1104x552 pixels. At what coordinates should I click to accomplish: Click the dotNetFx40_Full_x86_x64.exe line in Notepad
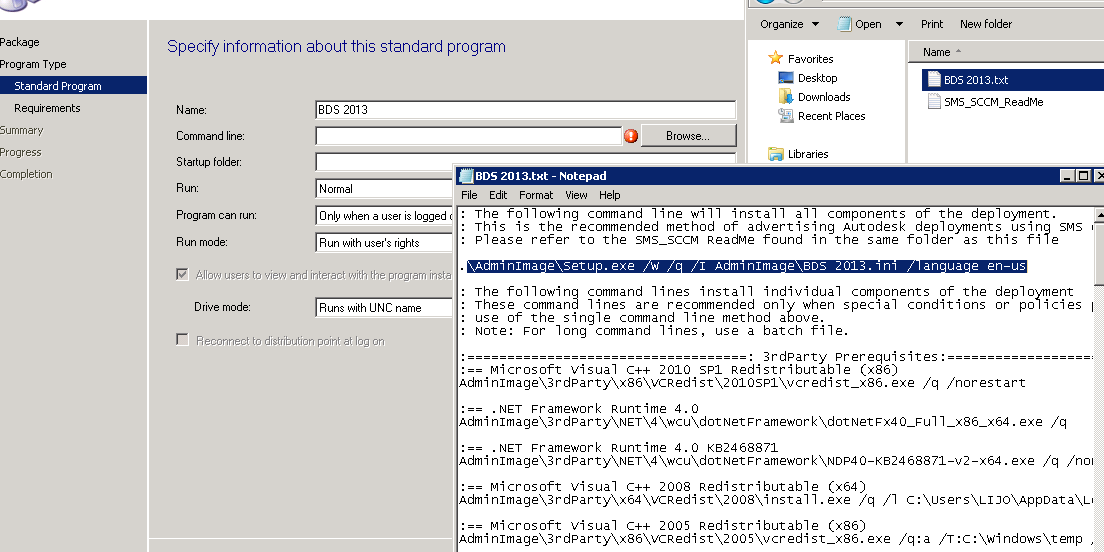point(763,422)
